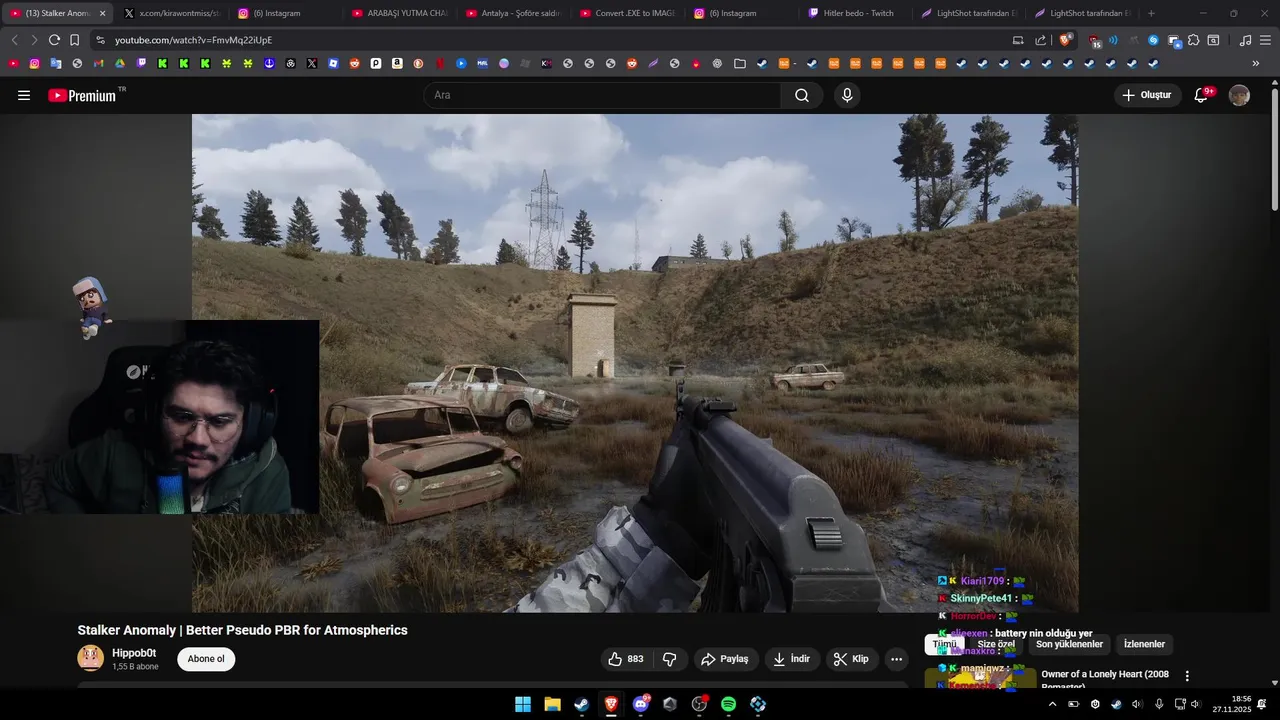Select the Son yüklenenler filter chip
This screenshot has height=720, width=1280.
[1069, 644]
